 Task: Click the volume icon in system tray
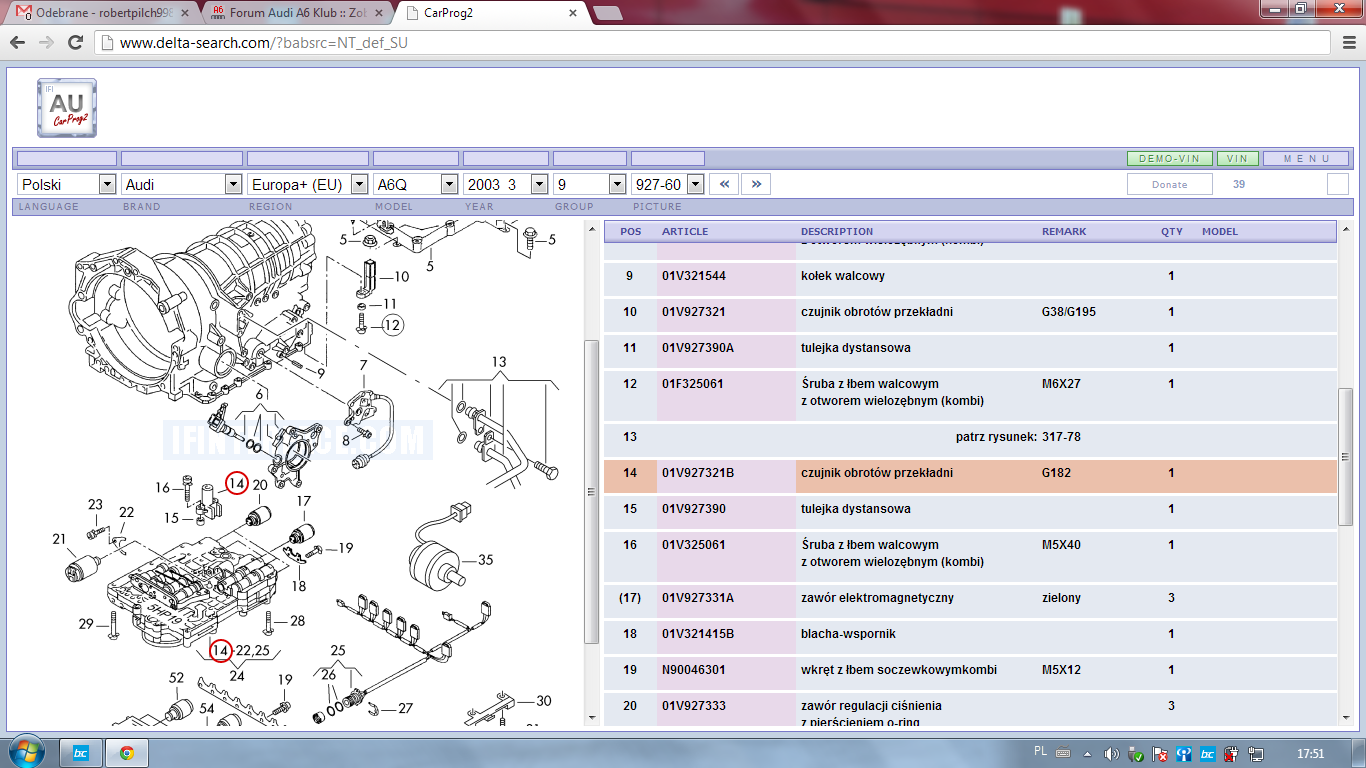[1110, 753]
